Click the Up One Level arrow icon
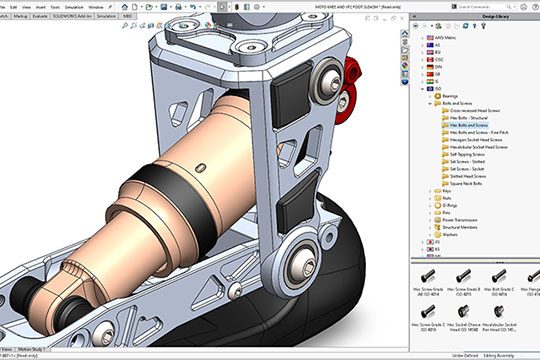The height and width of the screenshot is (360, 540). click(x=475, y=26)
